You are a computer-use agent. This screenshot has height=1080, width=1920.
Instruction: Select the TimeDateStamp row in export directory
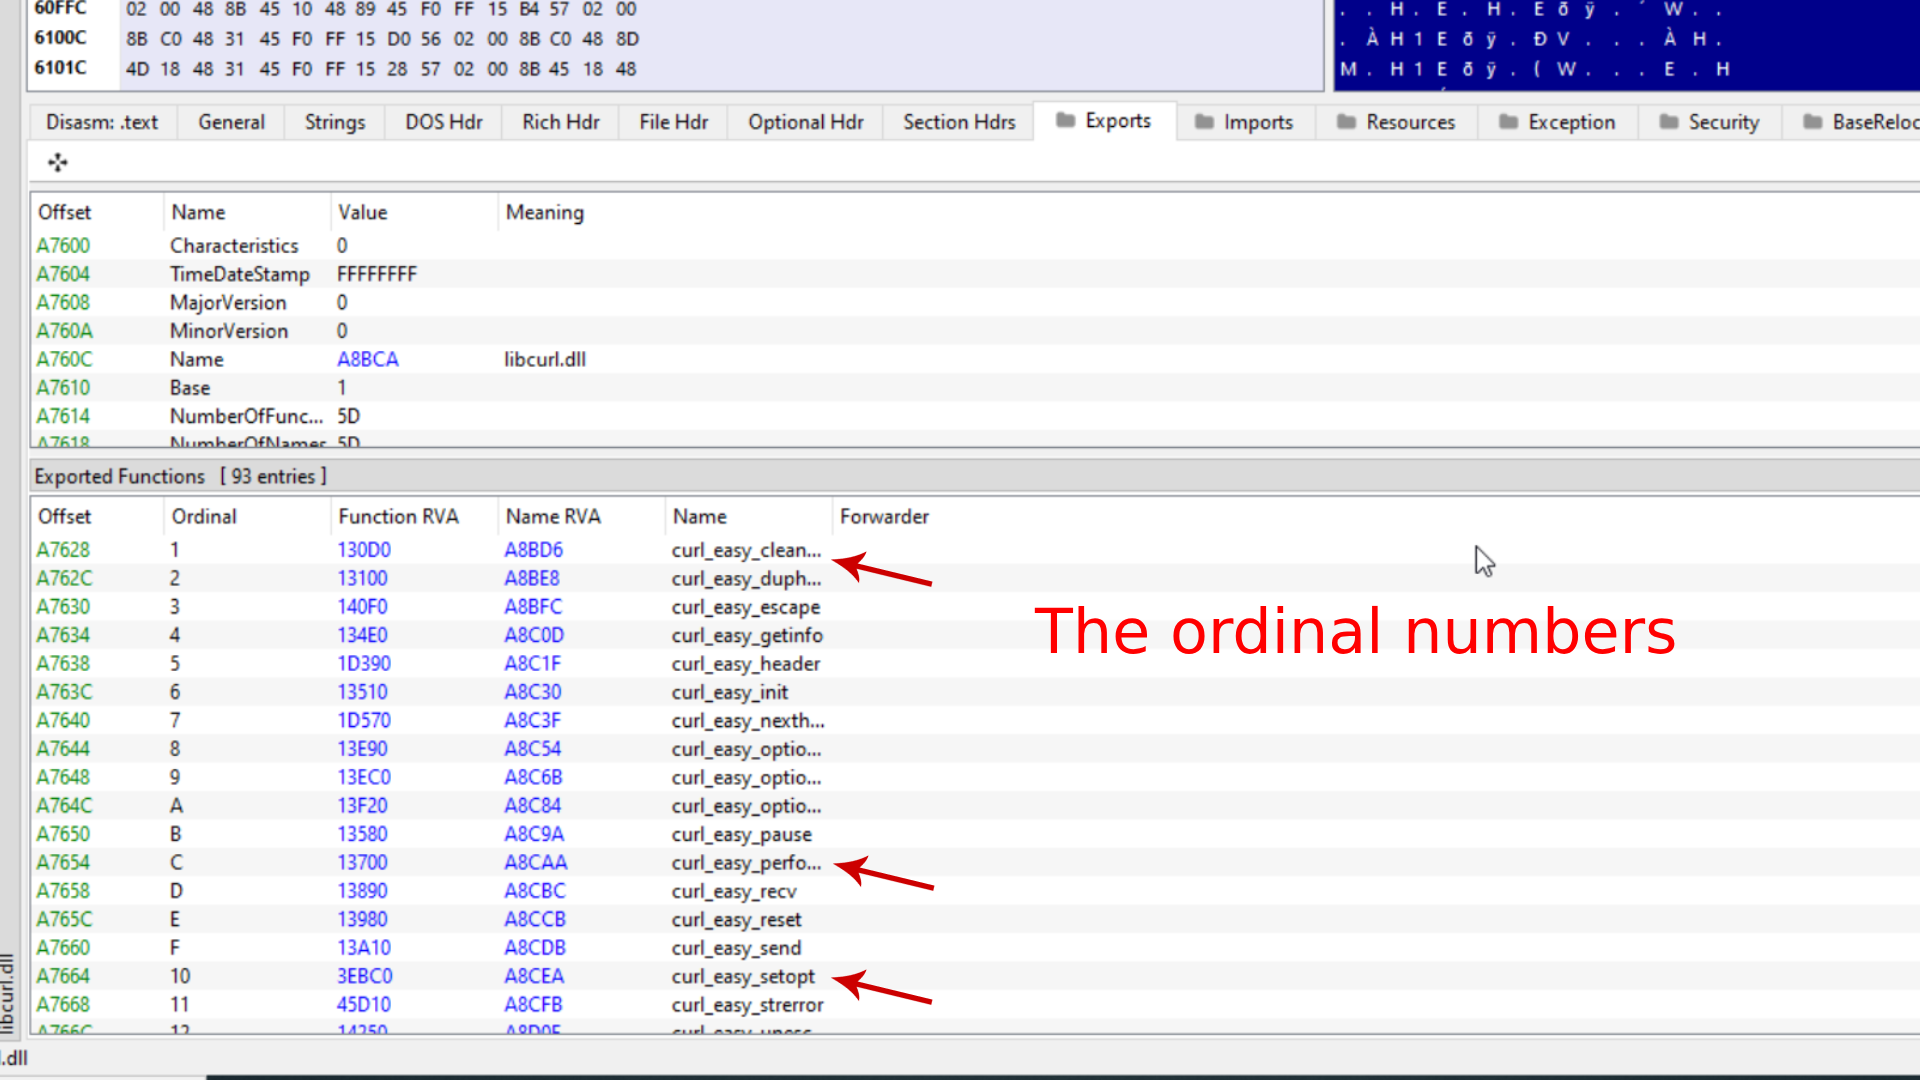[240, 274]
